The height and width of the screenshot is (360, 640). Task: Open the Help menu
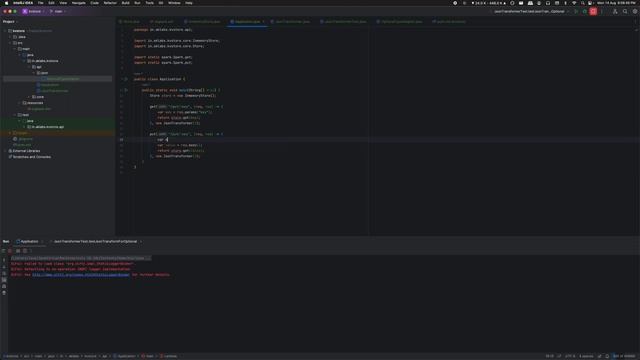pyautogui.click(x=189, y=3)
